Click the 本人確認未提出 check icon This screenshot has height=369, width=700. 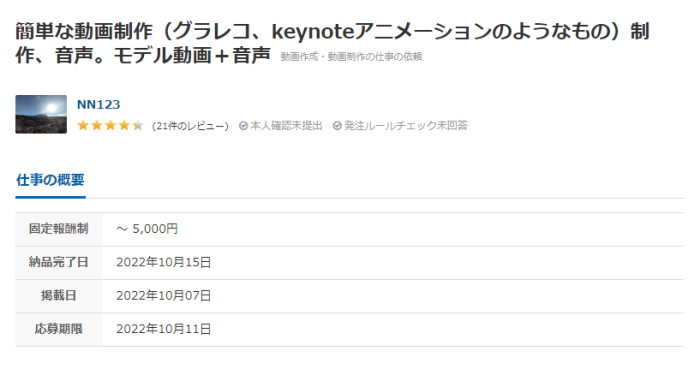tap(243, 126)
